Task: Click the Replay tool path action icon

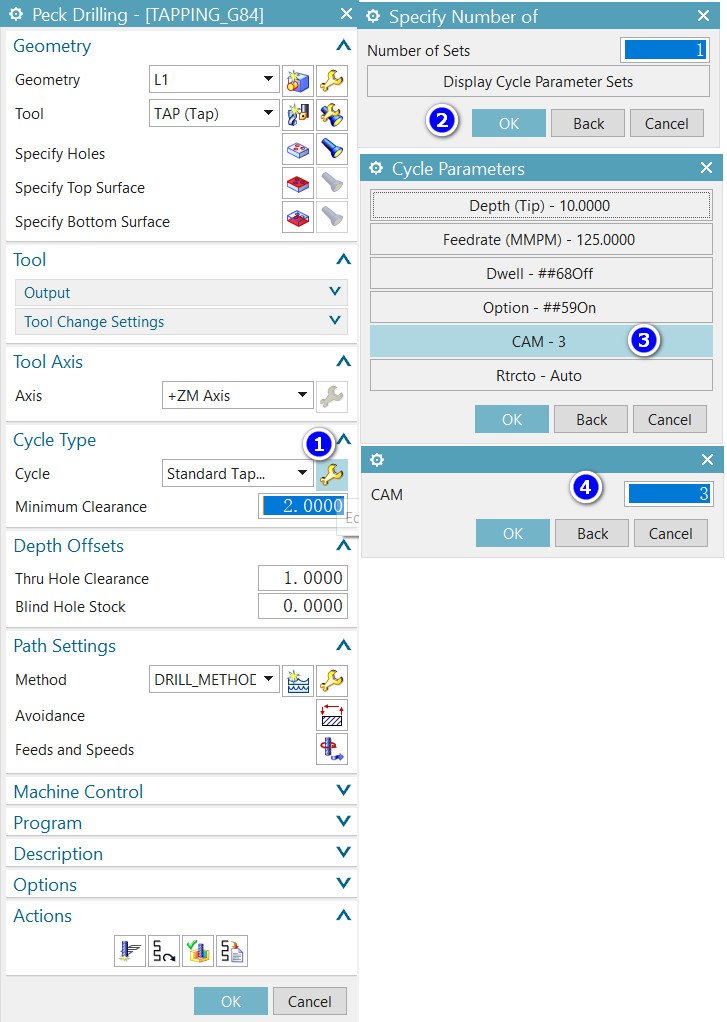Action: (x=164, y=951)
